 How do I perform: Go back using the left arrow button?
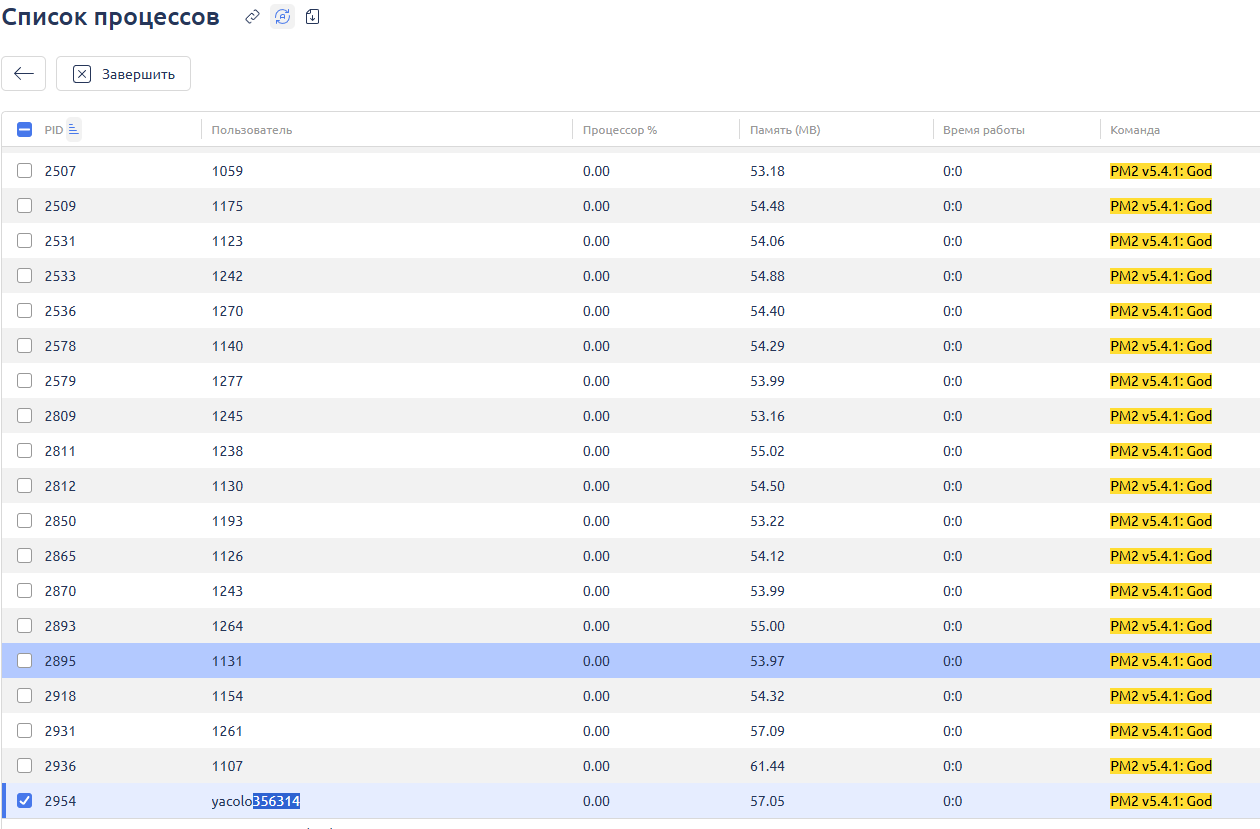(x=24, y=74)
